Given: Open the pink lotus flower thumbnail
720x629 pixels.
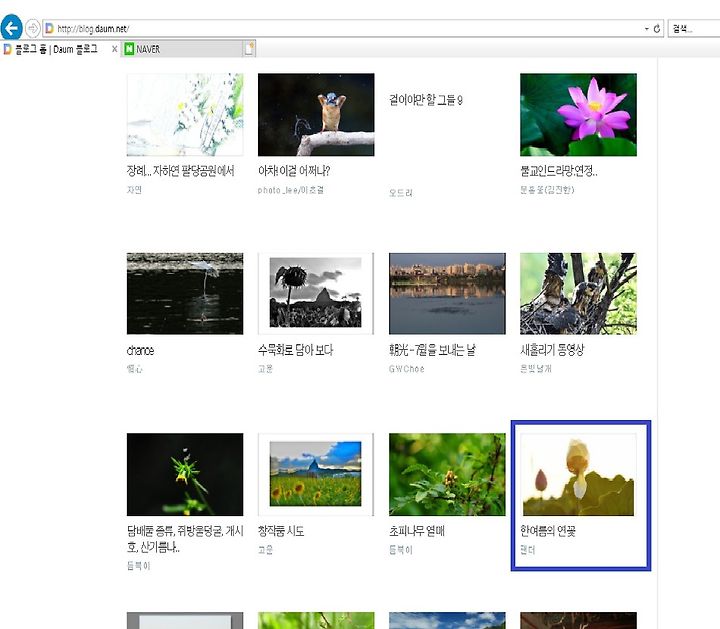Looking at the screenshot, I should tap(578, 115).
